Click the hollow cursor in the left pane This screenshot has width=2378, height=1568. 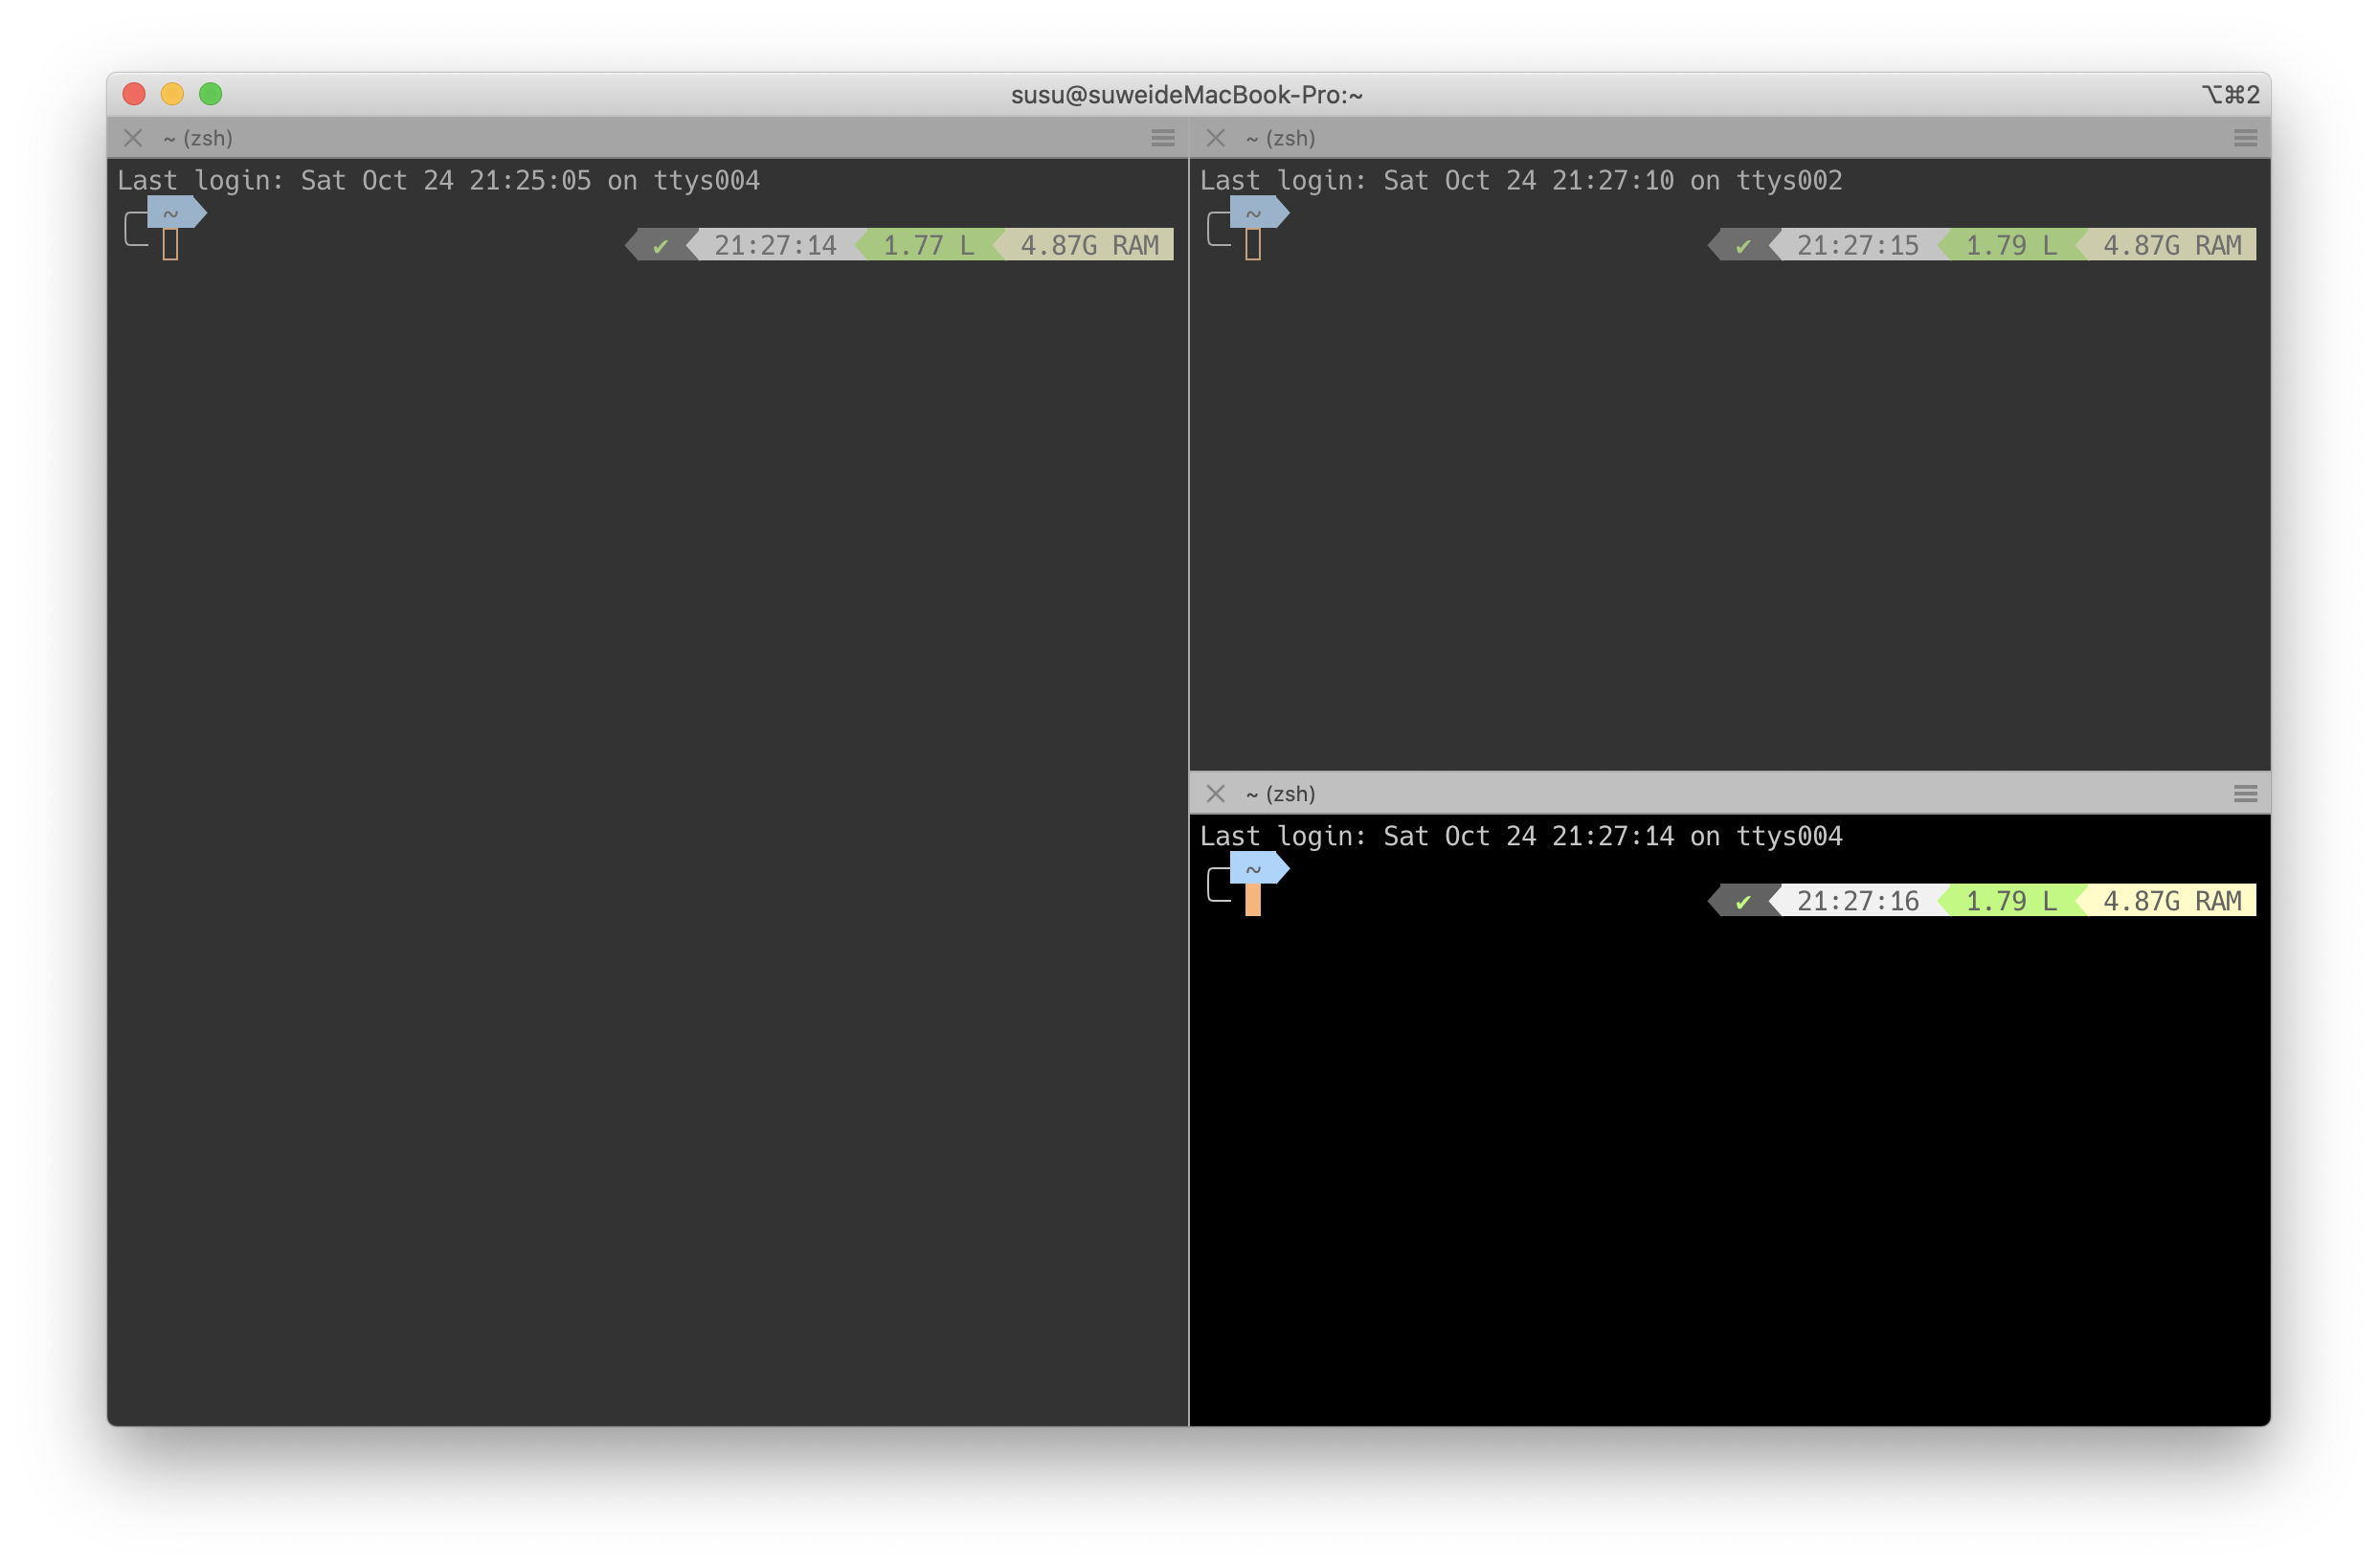click(170, 245)
